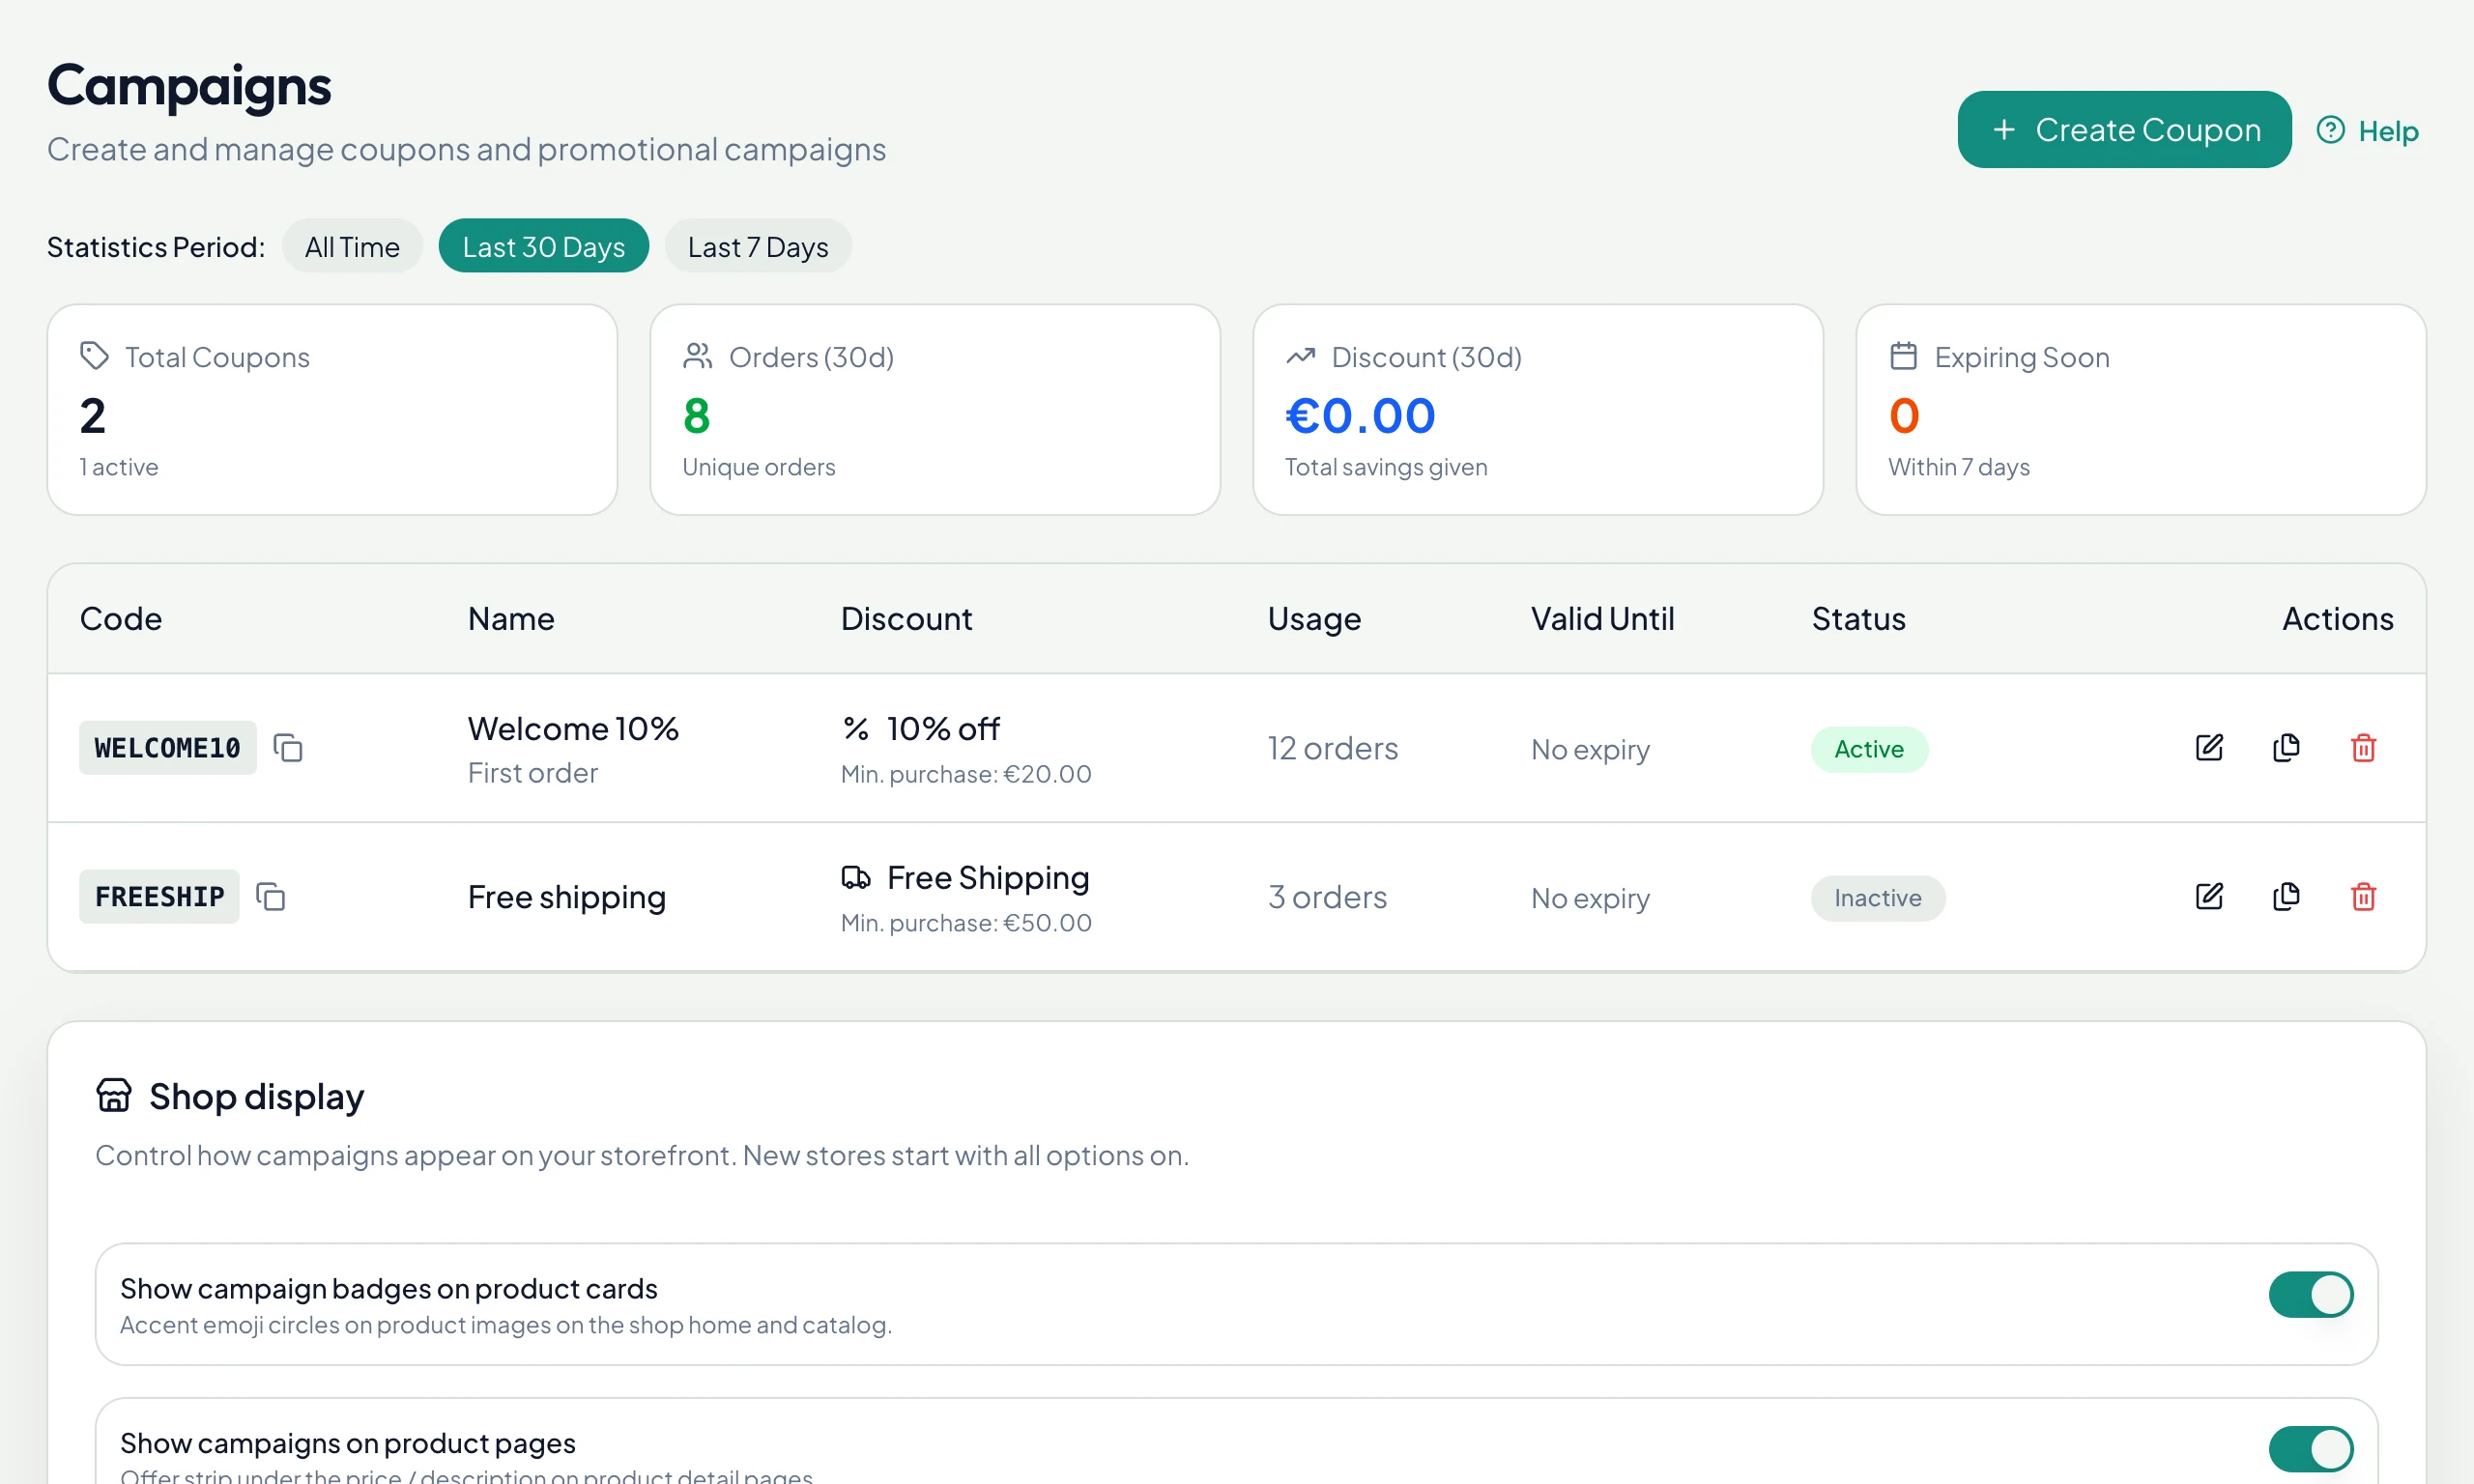Image resolution: width=2474 pixels, height=1484 pixels.
Task: Click 'Min. purchase: €50.00' text
Action: click(x=966, y=923)
